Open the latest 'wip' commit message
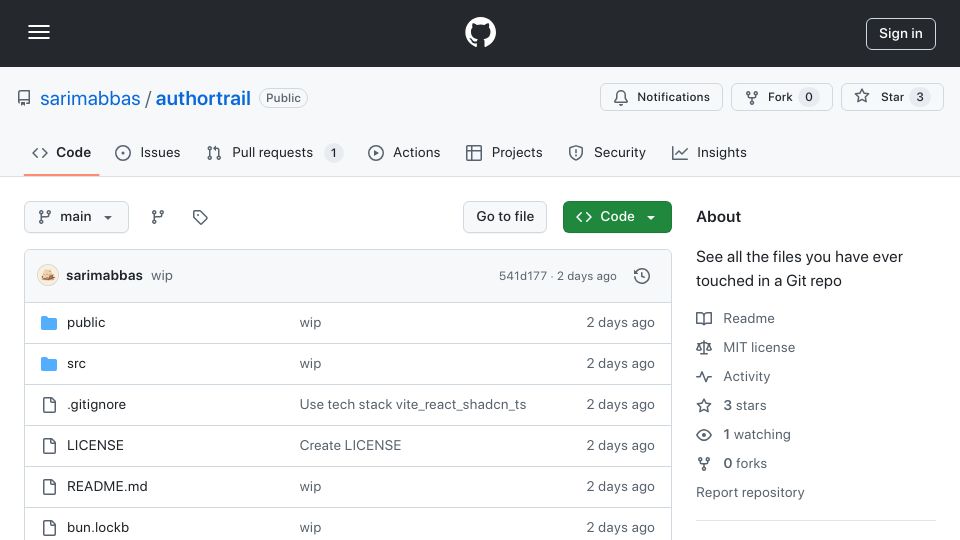 tap(162, 276)
